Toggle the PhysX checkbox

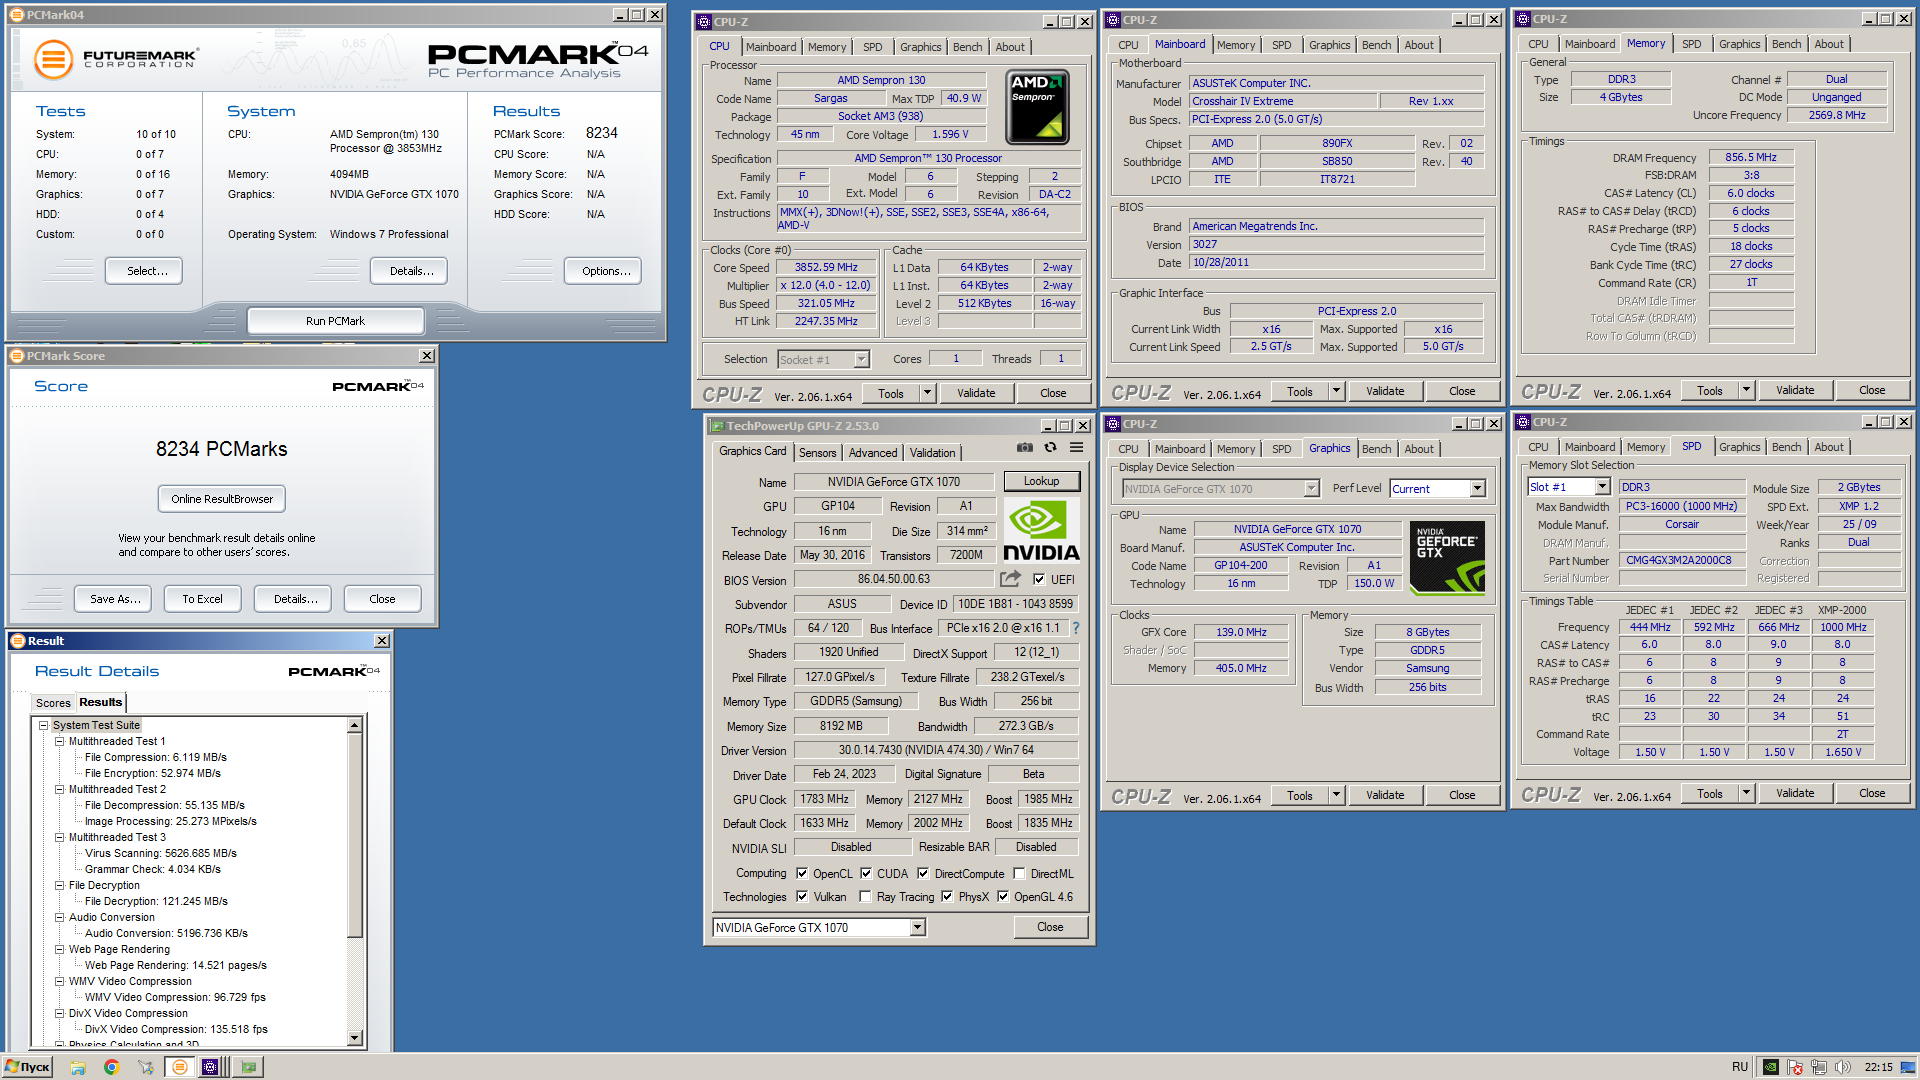tap(947, 897)
